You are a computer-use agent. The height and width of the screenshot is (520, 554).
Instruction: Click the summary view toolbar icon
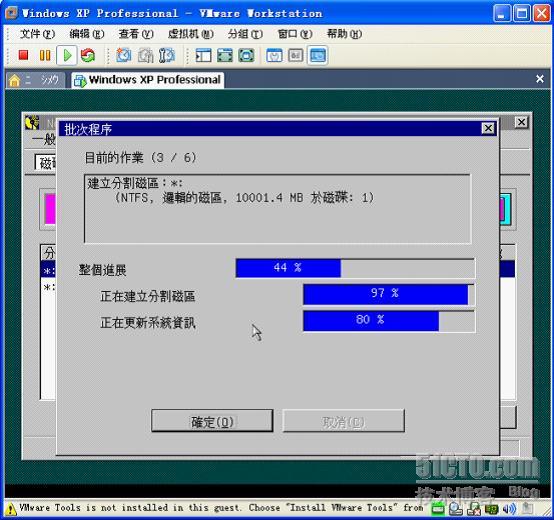coord(275,55)
